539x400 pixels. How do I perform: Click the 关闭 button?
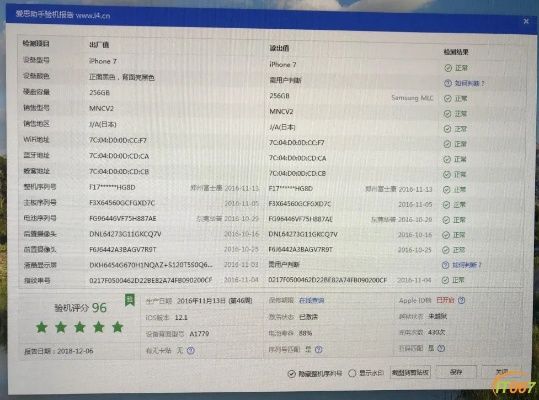pos(502,372)
